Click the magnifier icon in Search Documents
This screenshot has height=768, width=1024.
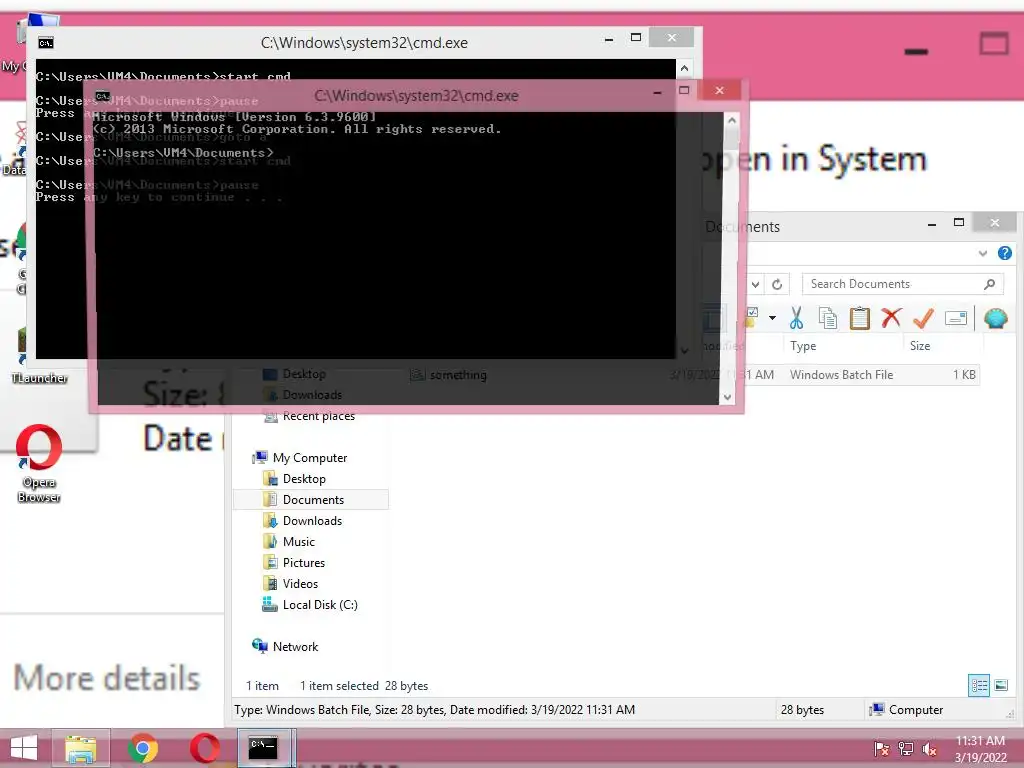989,284
